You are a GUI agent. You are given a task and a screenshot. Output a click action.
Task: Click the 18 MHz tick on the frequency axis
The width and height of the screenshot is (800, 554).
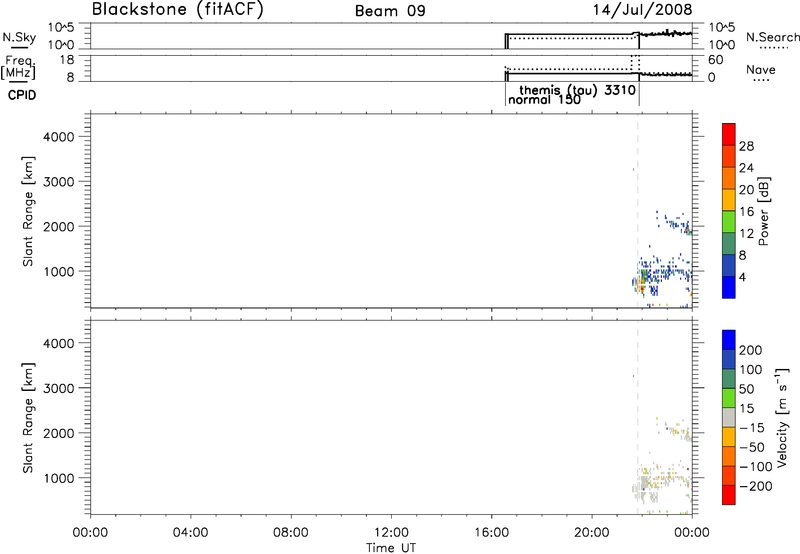[x=67, y=60]
